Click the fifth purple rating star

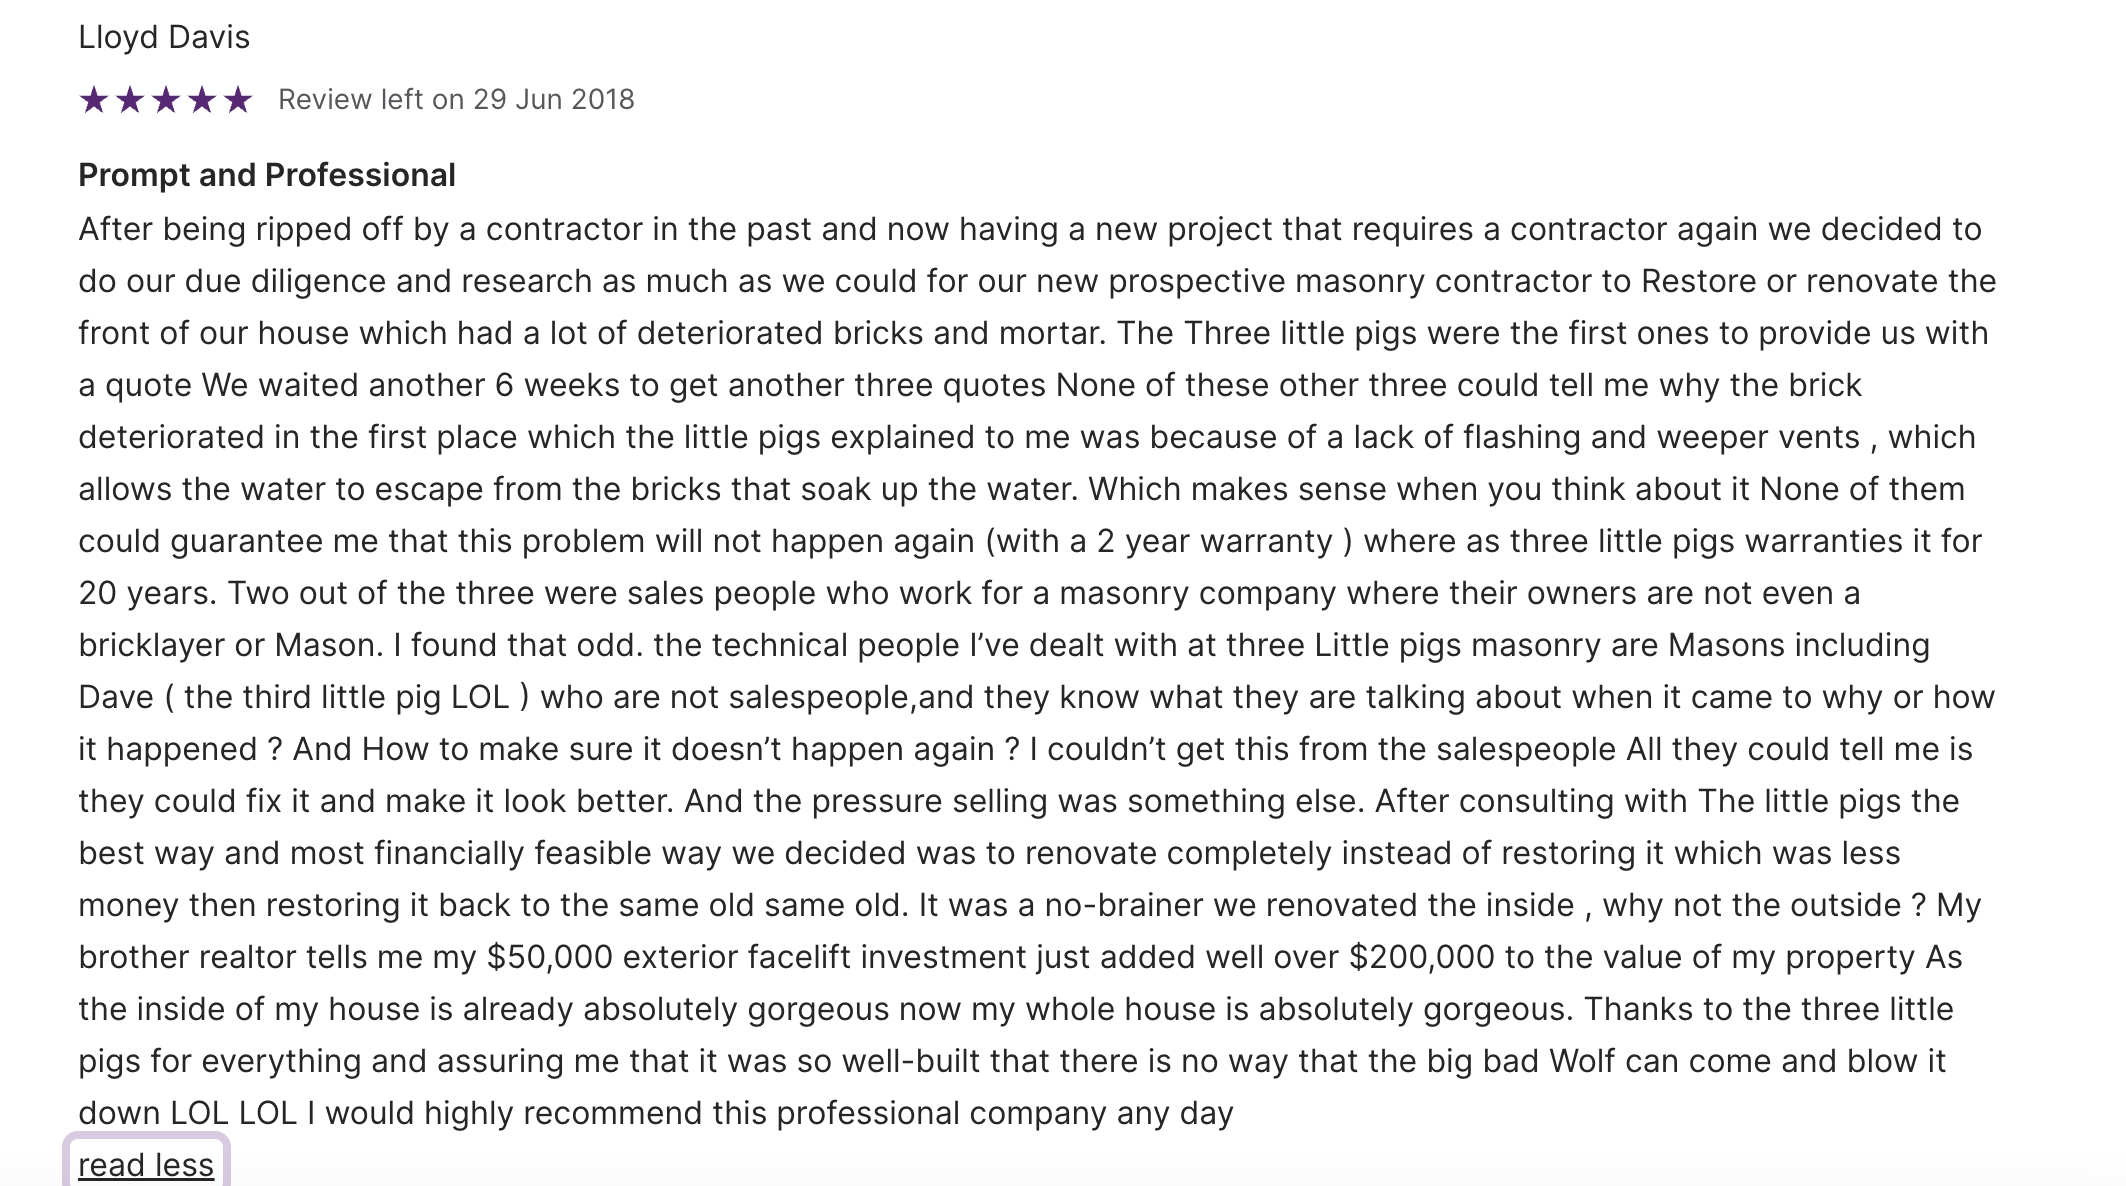click(x=238, y=100)
